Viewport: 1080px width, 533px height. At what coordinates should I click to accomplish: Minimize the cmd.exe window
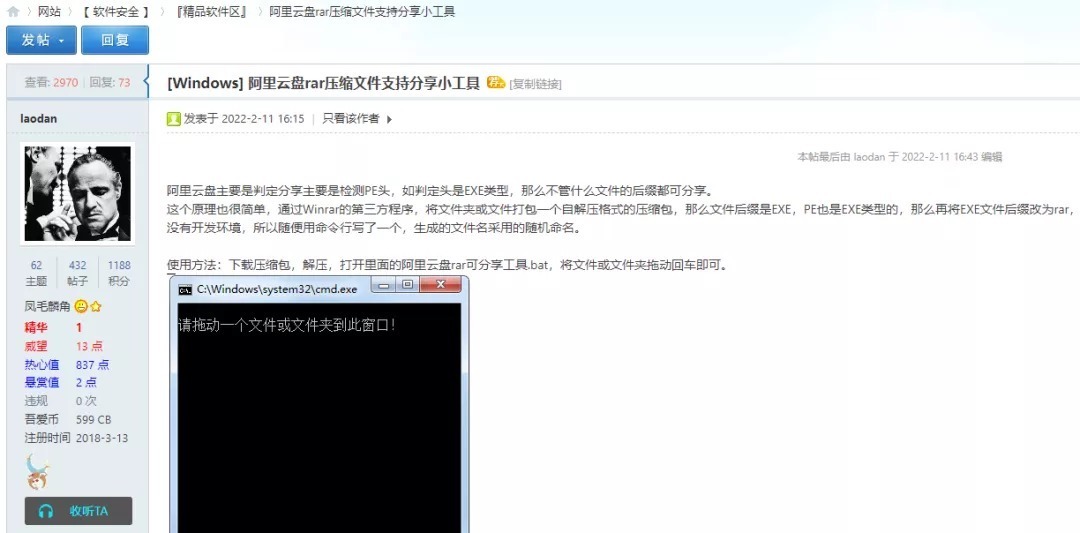384,284
